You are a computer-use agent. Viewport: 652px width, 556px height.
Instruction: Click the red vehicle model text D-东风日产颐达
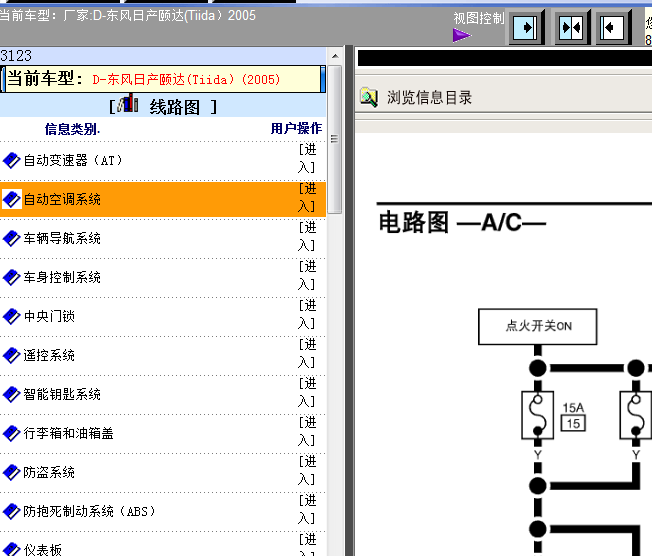coord(186,79)
